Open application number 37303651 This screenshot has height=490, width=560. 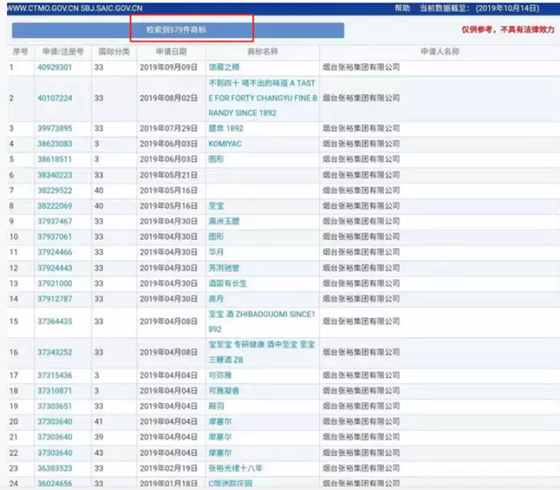pos(55,406)
